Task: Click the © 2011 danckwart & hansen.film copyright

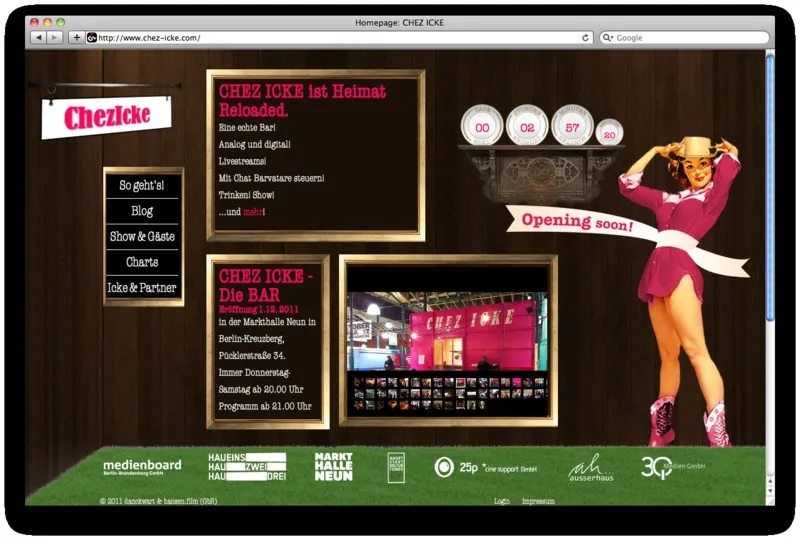Action: [158, 501]
